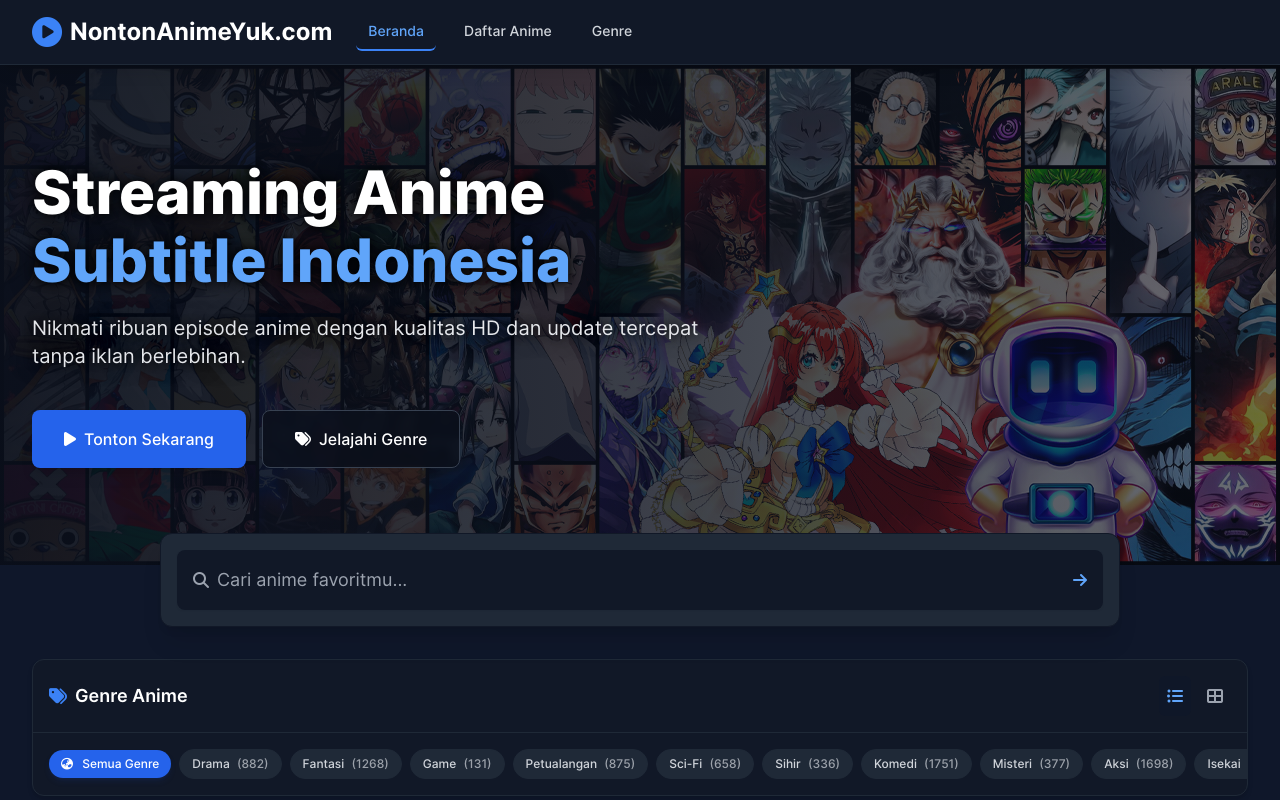This screenshot has height=800, width=1280.
Task: Switch to list view icon
Action: coord(1175,696)
